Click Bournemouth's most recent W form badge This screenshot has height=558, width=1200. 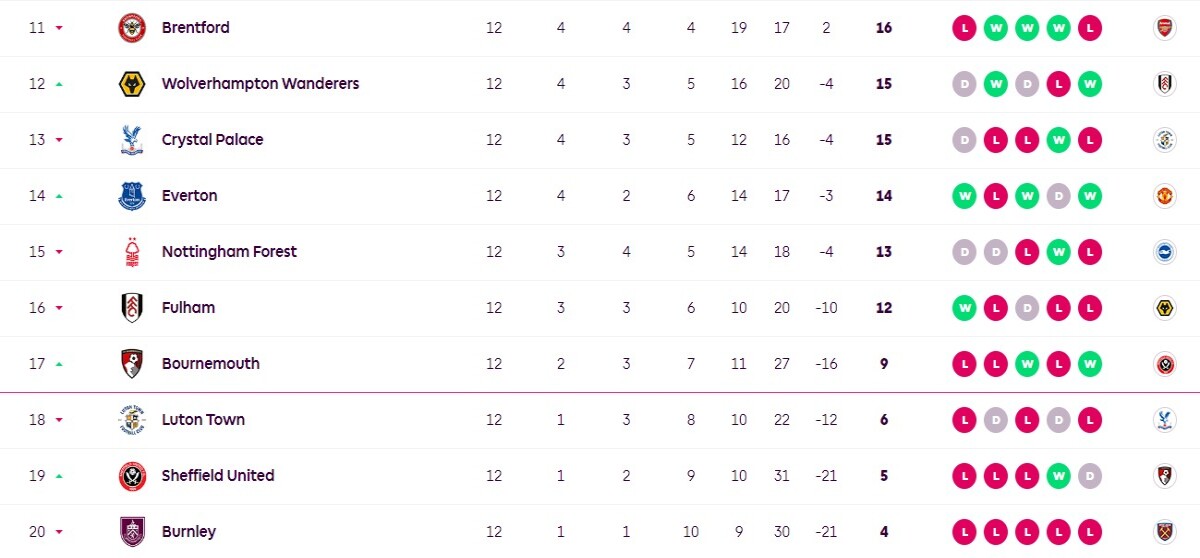point(1090,364)
